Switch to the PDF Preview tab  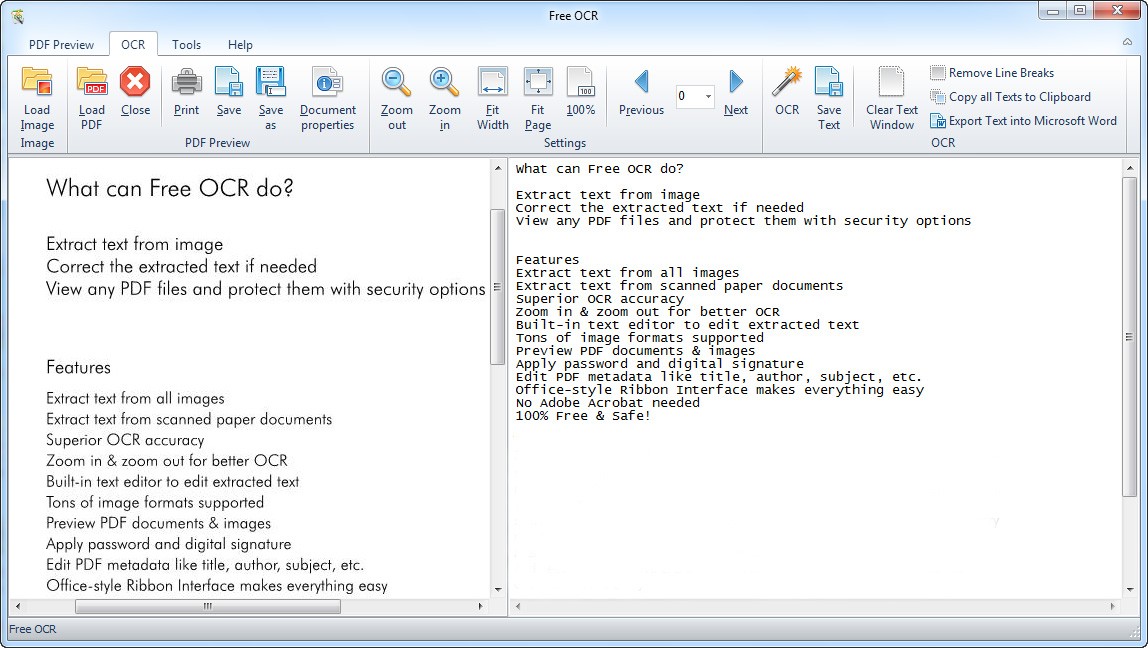click(62, 45)
